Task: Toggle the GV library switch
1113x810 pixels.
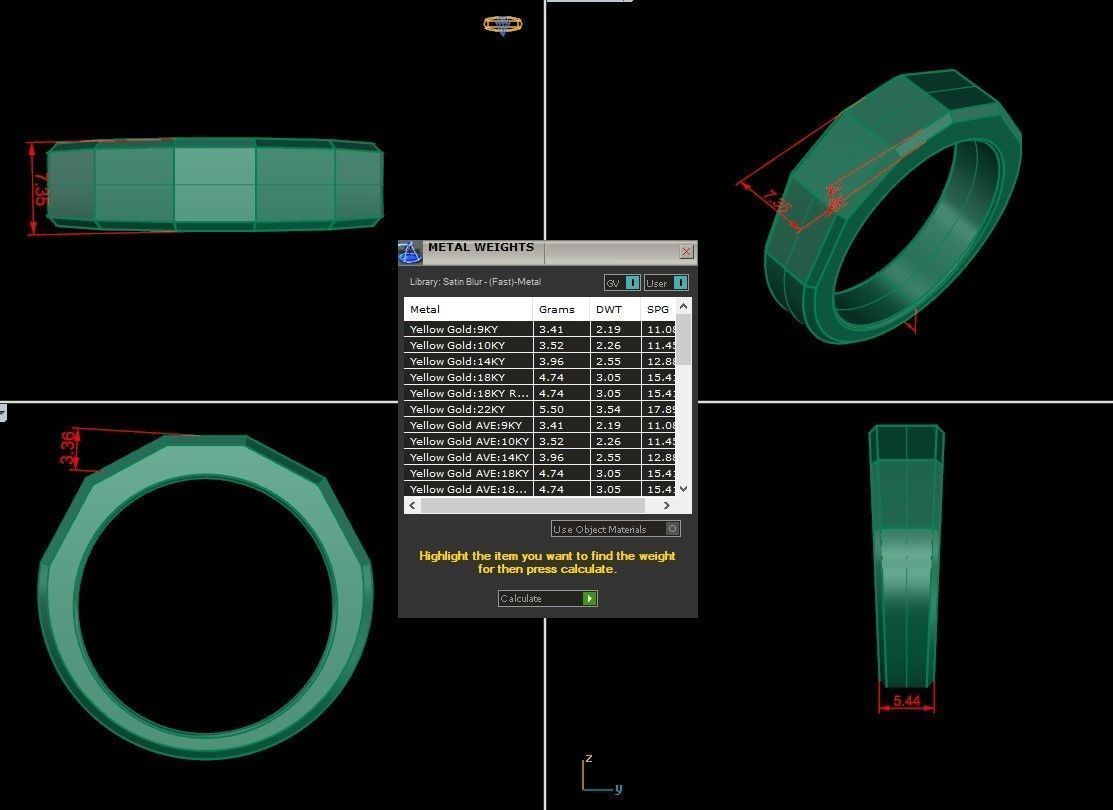Action: [x=623, y=283]
